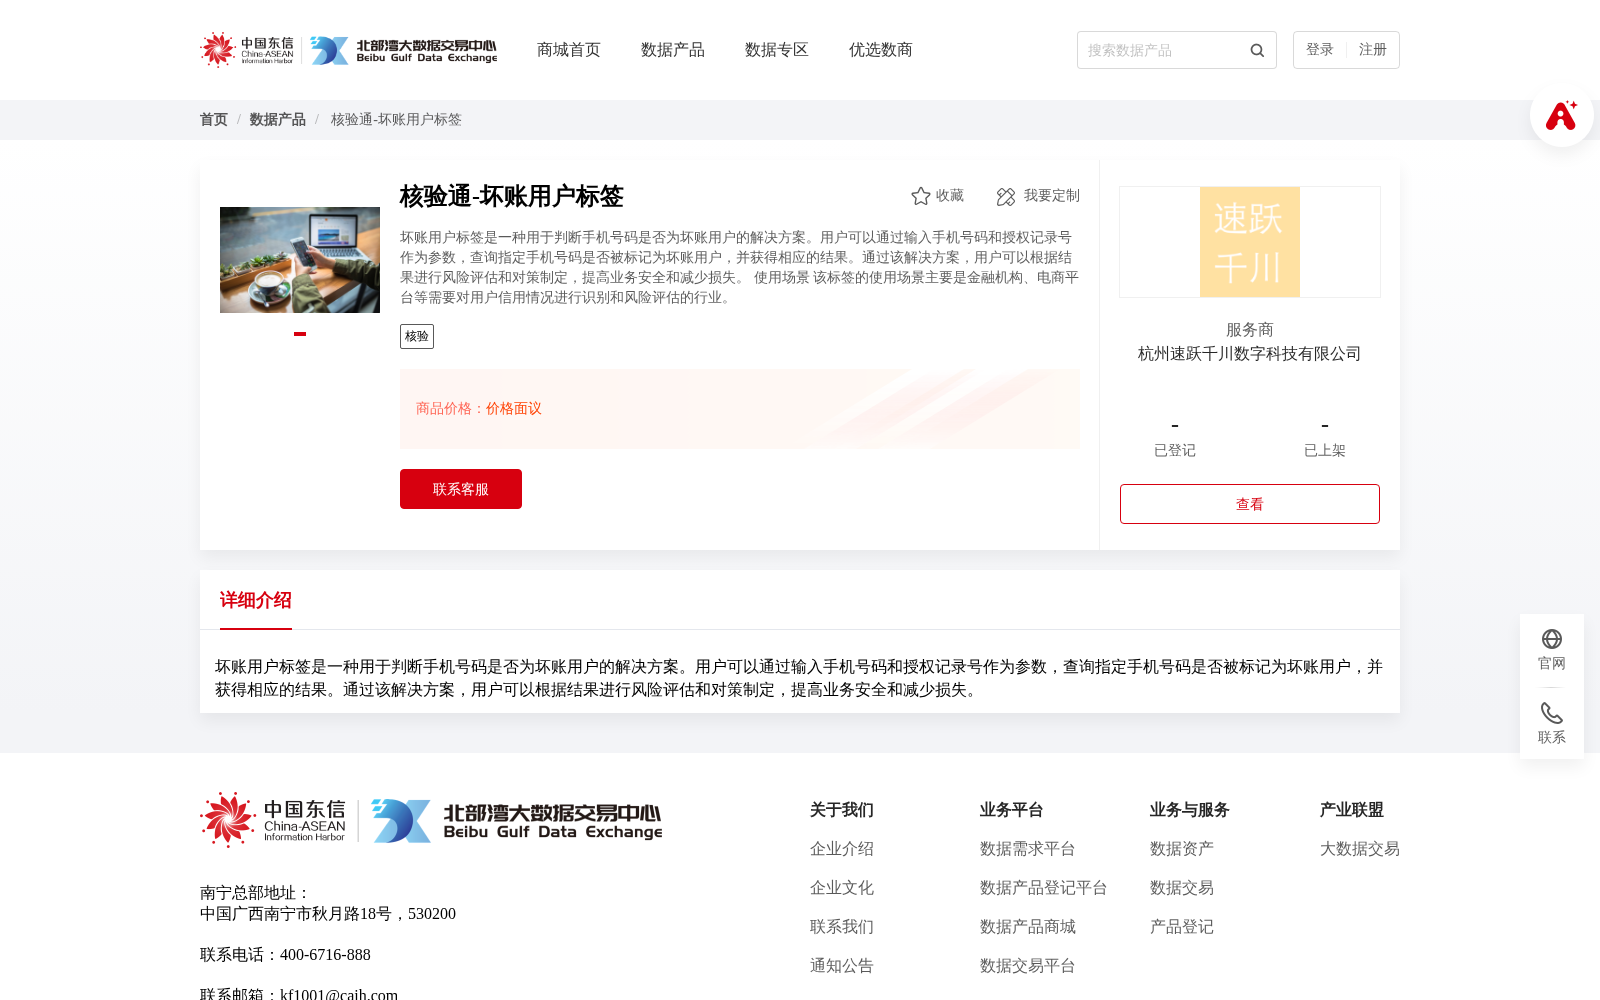Open 数据产品 breadcrumb link

pyautogui.click(x=278, y=120)
